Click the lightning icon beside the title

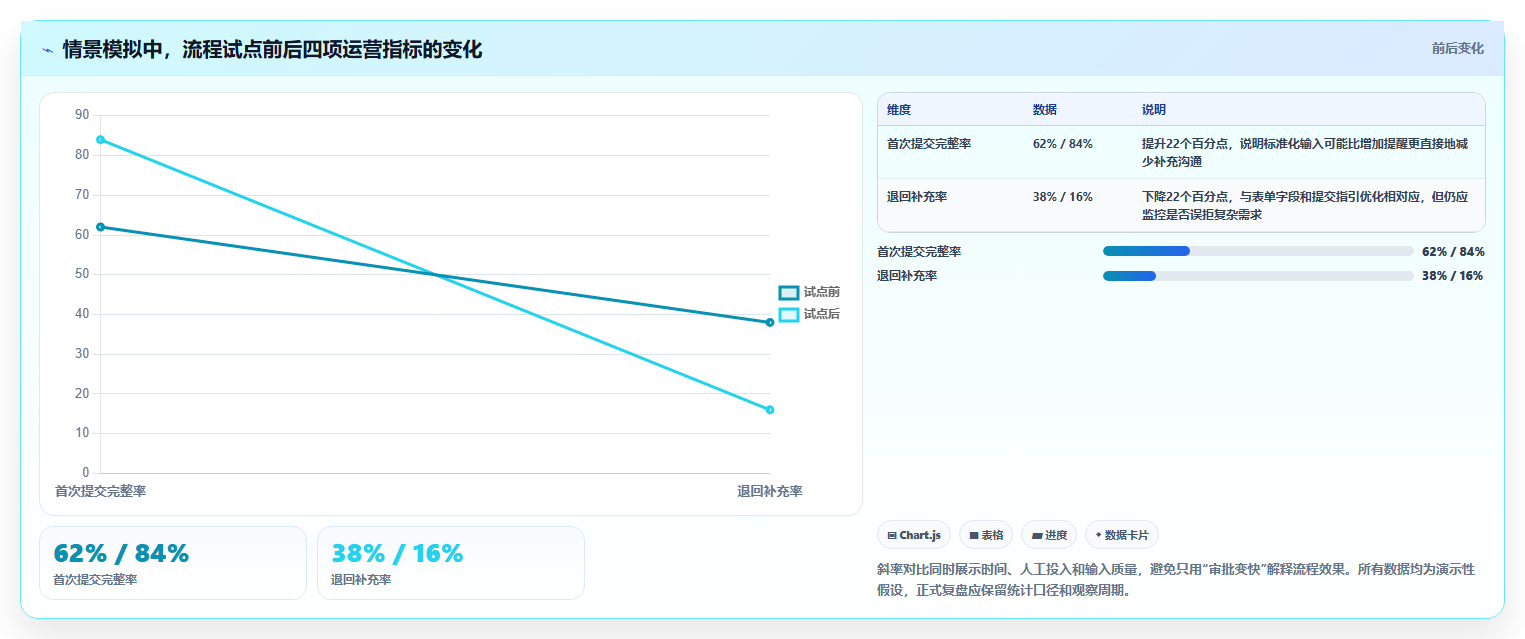tap(47, 49)
